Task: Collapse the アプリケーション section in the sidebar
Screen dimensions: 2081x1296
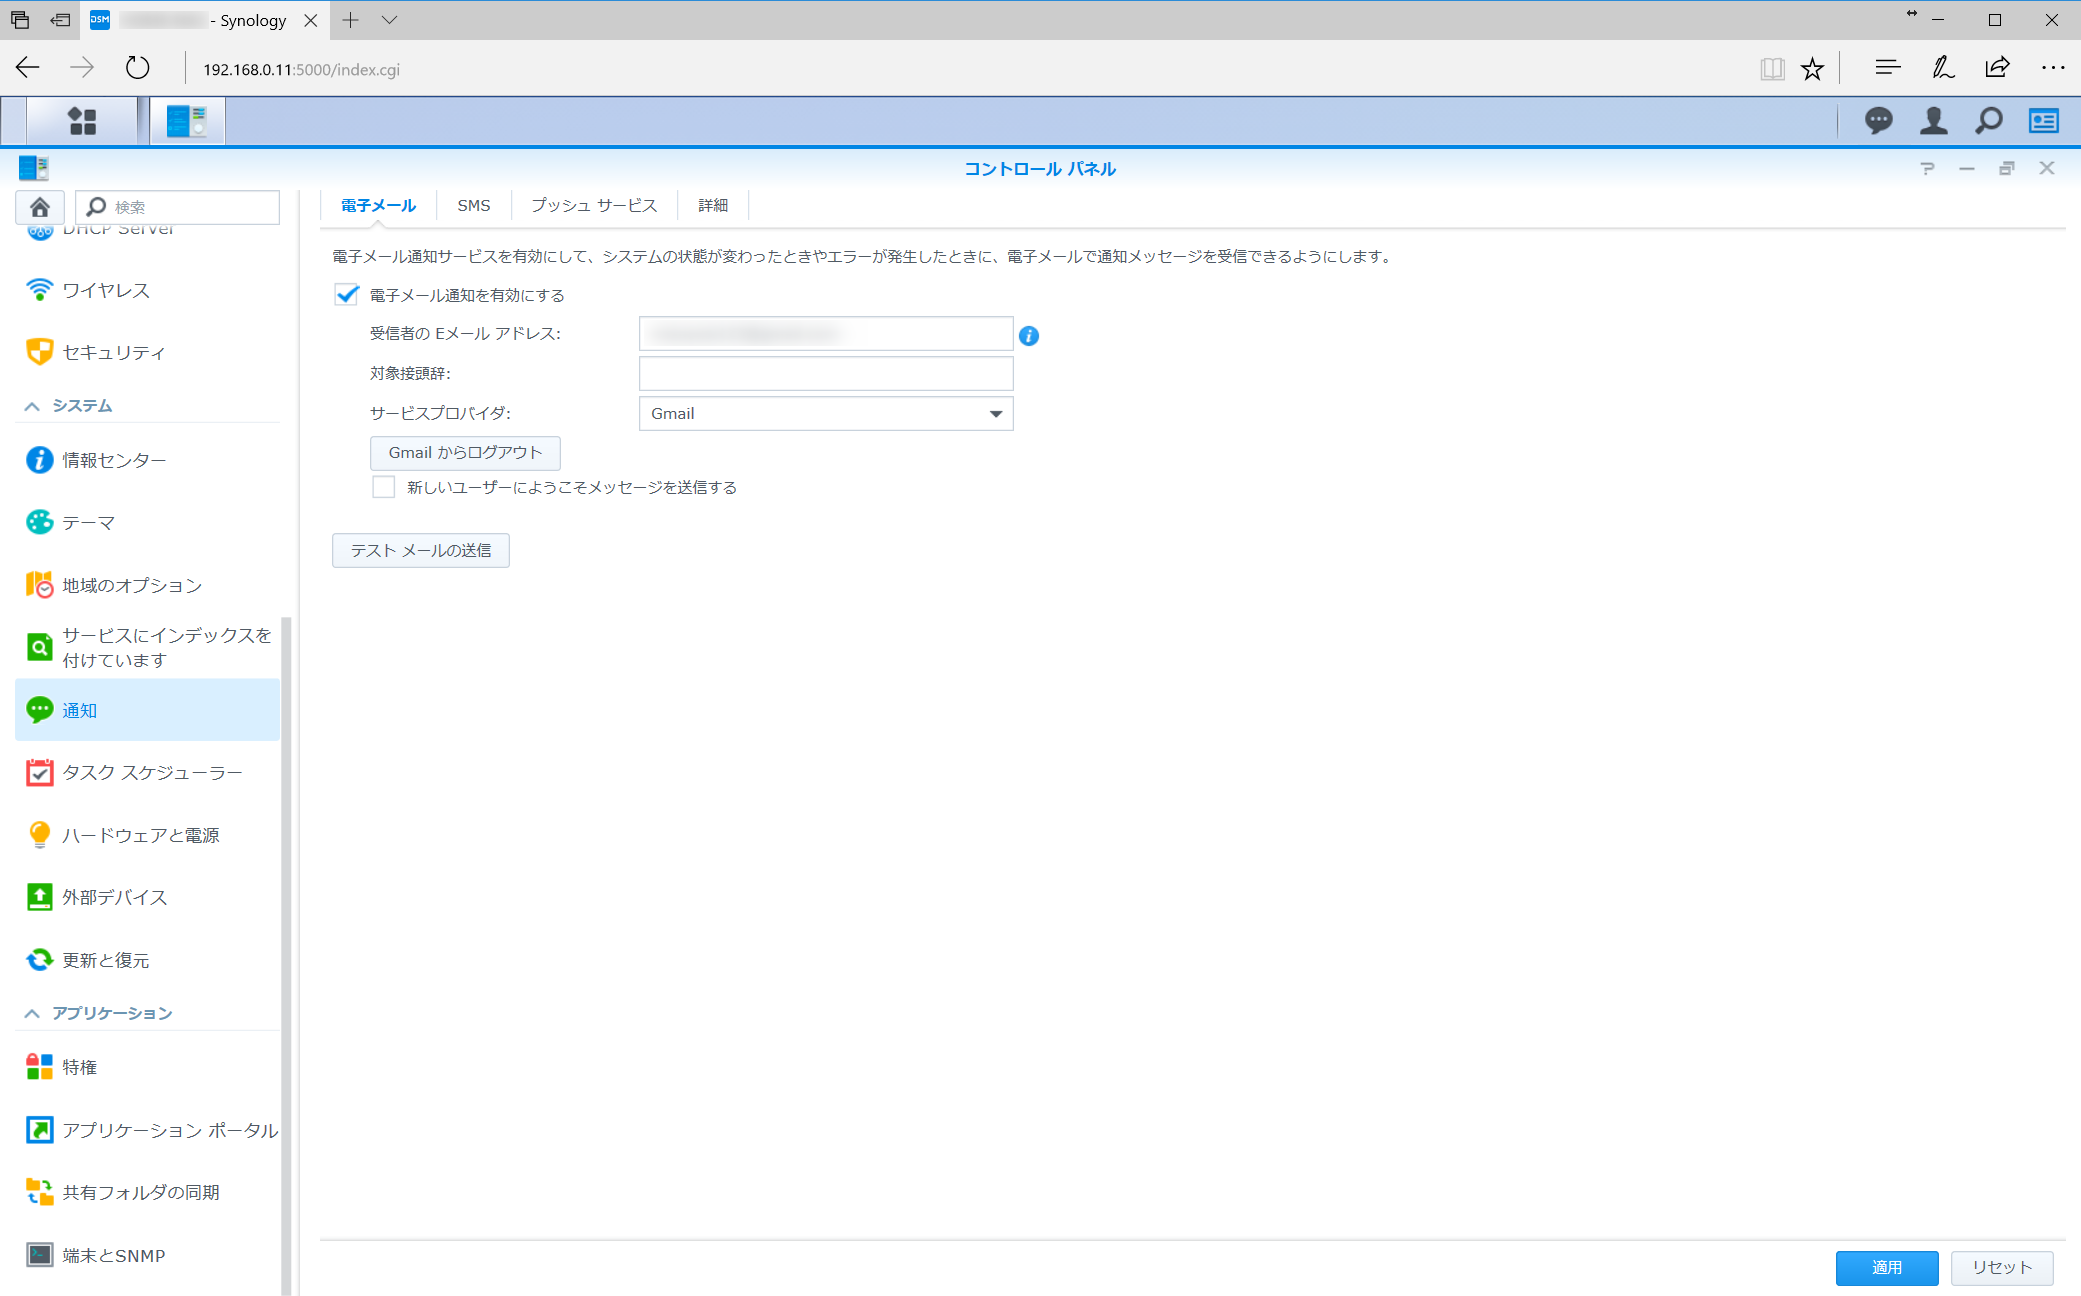Action: [x=32, y=1013]
